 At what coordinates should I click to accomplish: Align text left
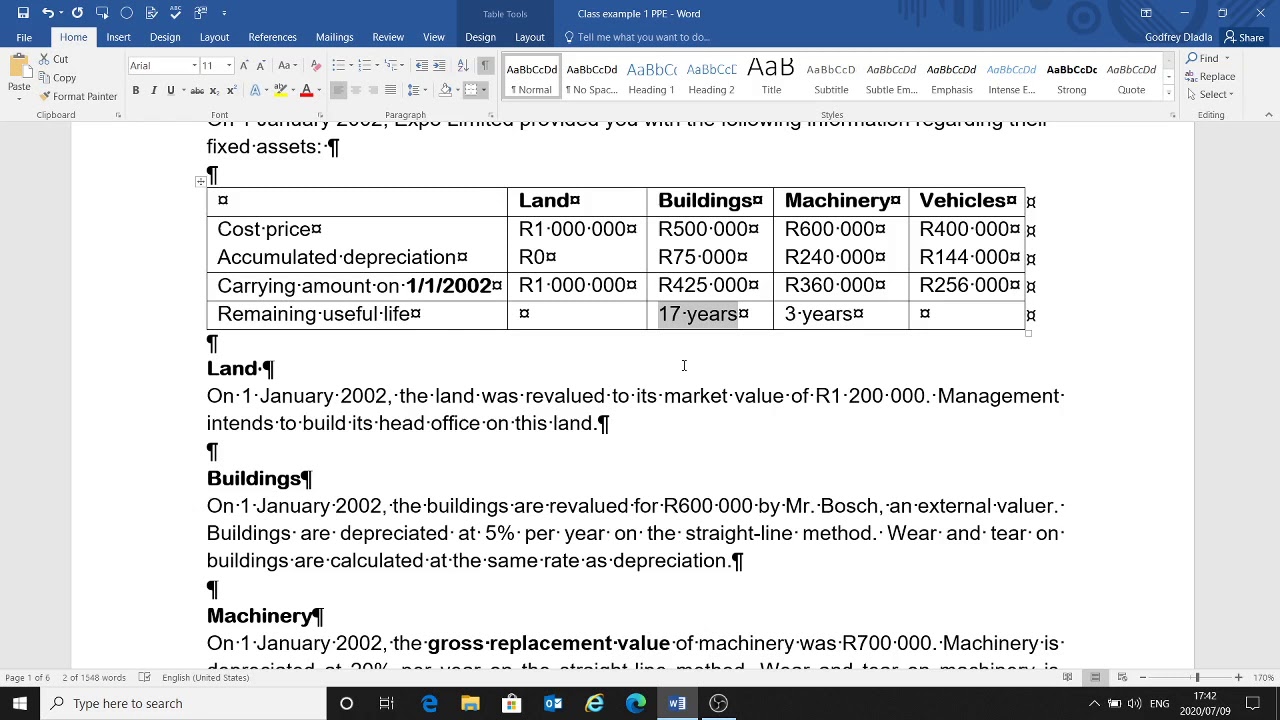[x=338, y=90]
